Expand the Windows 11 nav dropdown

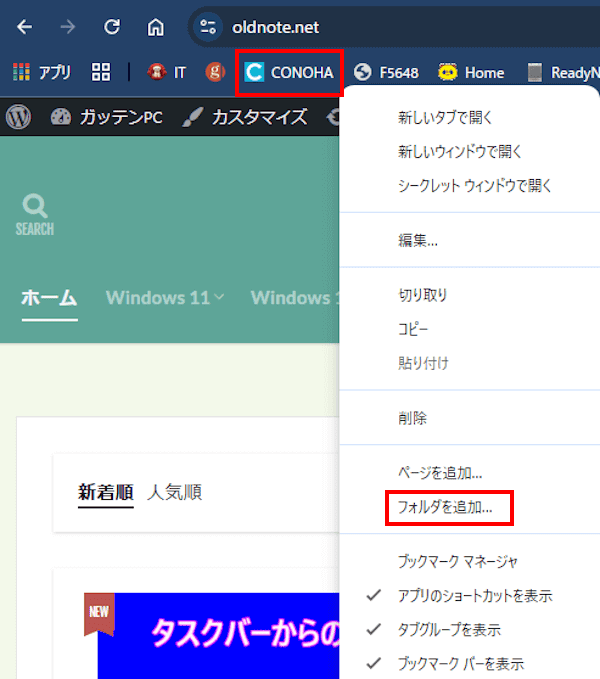[165, 297]
